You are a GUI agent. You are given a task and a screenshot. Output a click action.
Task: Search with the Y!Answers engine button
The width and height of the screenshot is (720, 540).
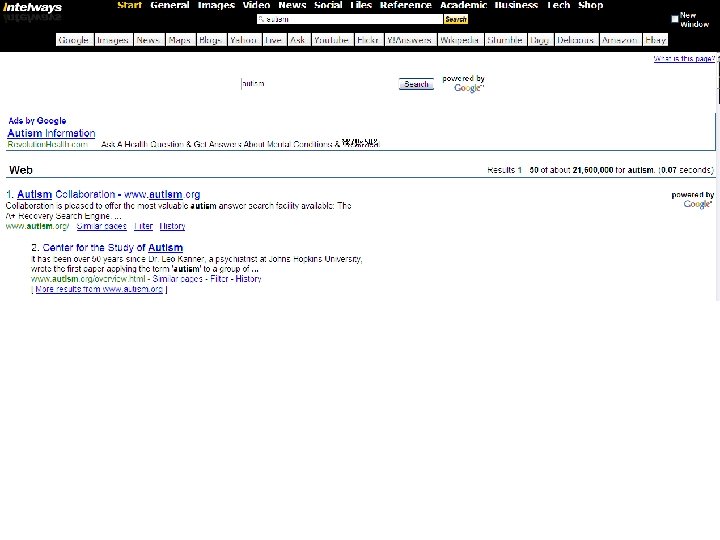(x=410, y=40)
